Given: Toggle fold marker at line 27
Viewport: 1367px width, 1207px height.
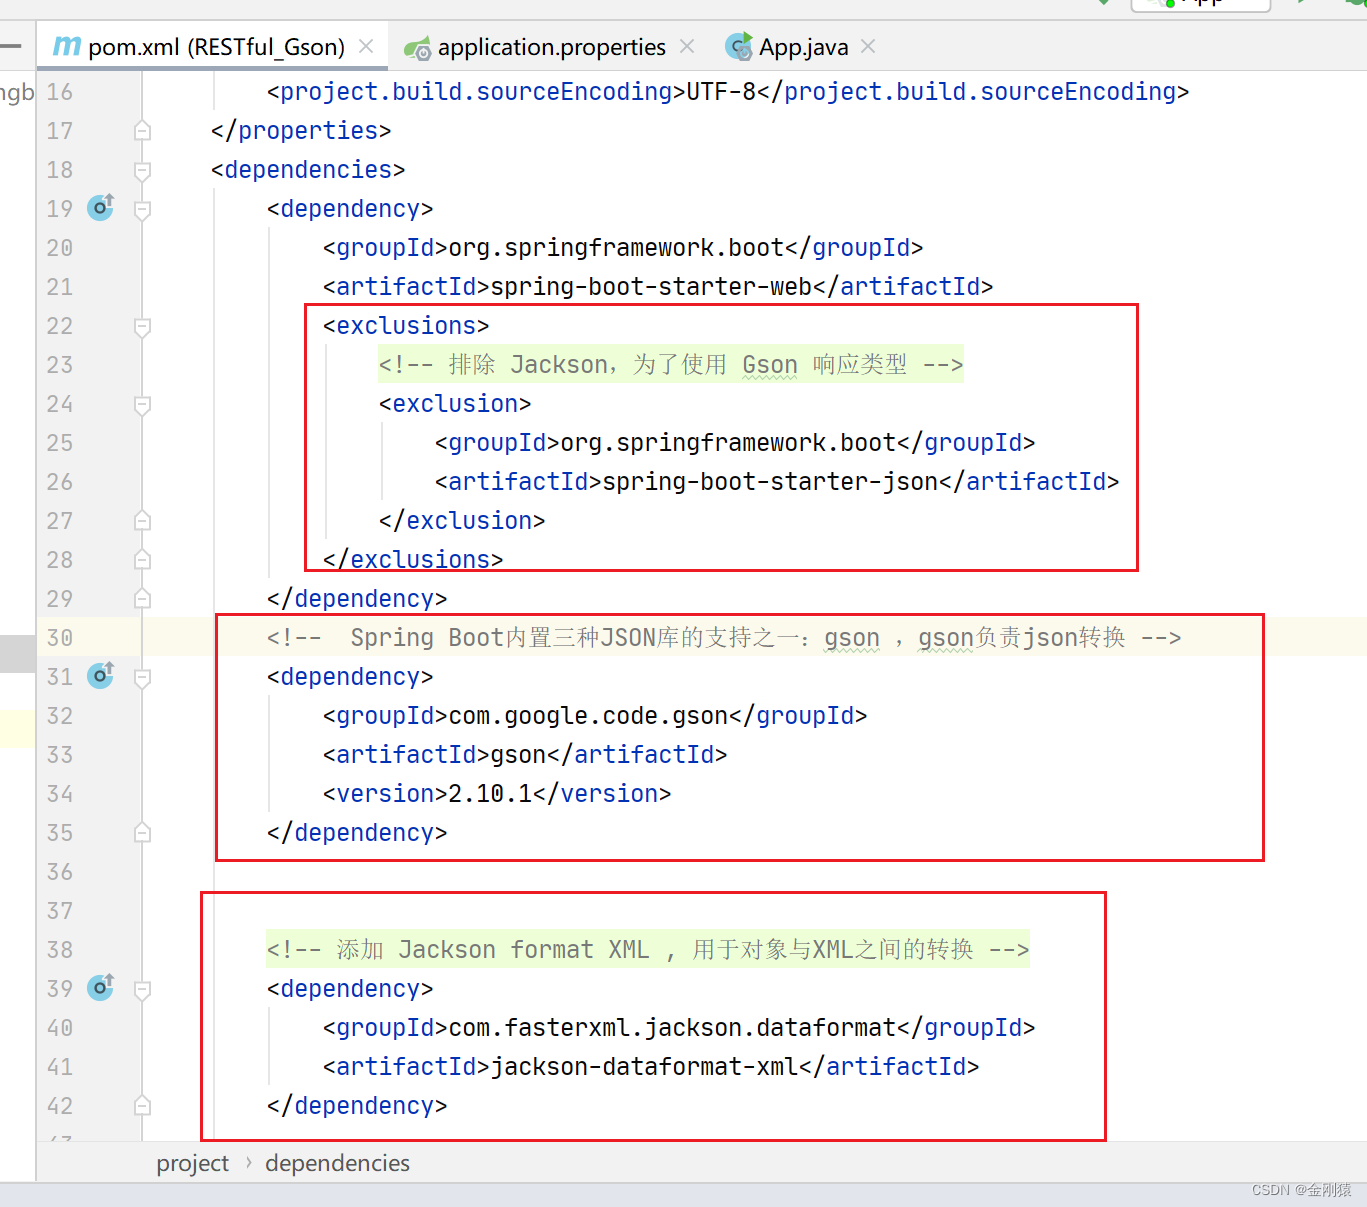Looking at the screenshot, I should (142, 521).
